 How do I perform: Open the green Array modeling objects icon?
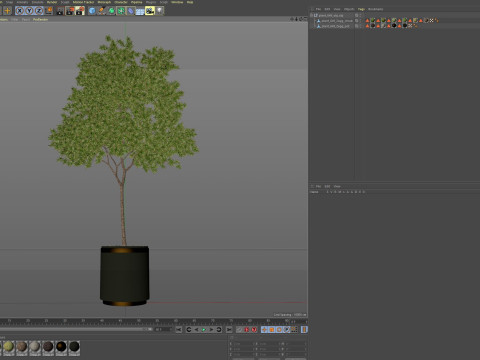coord(121,11)
